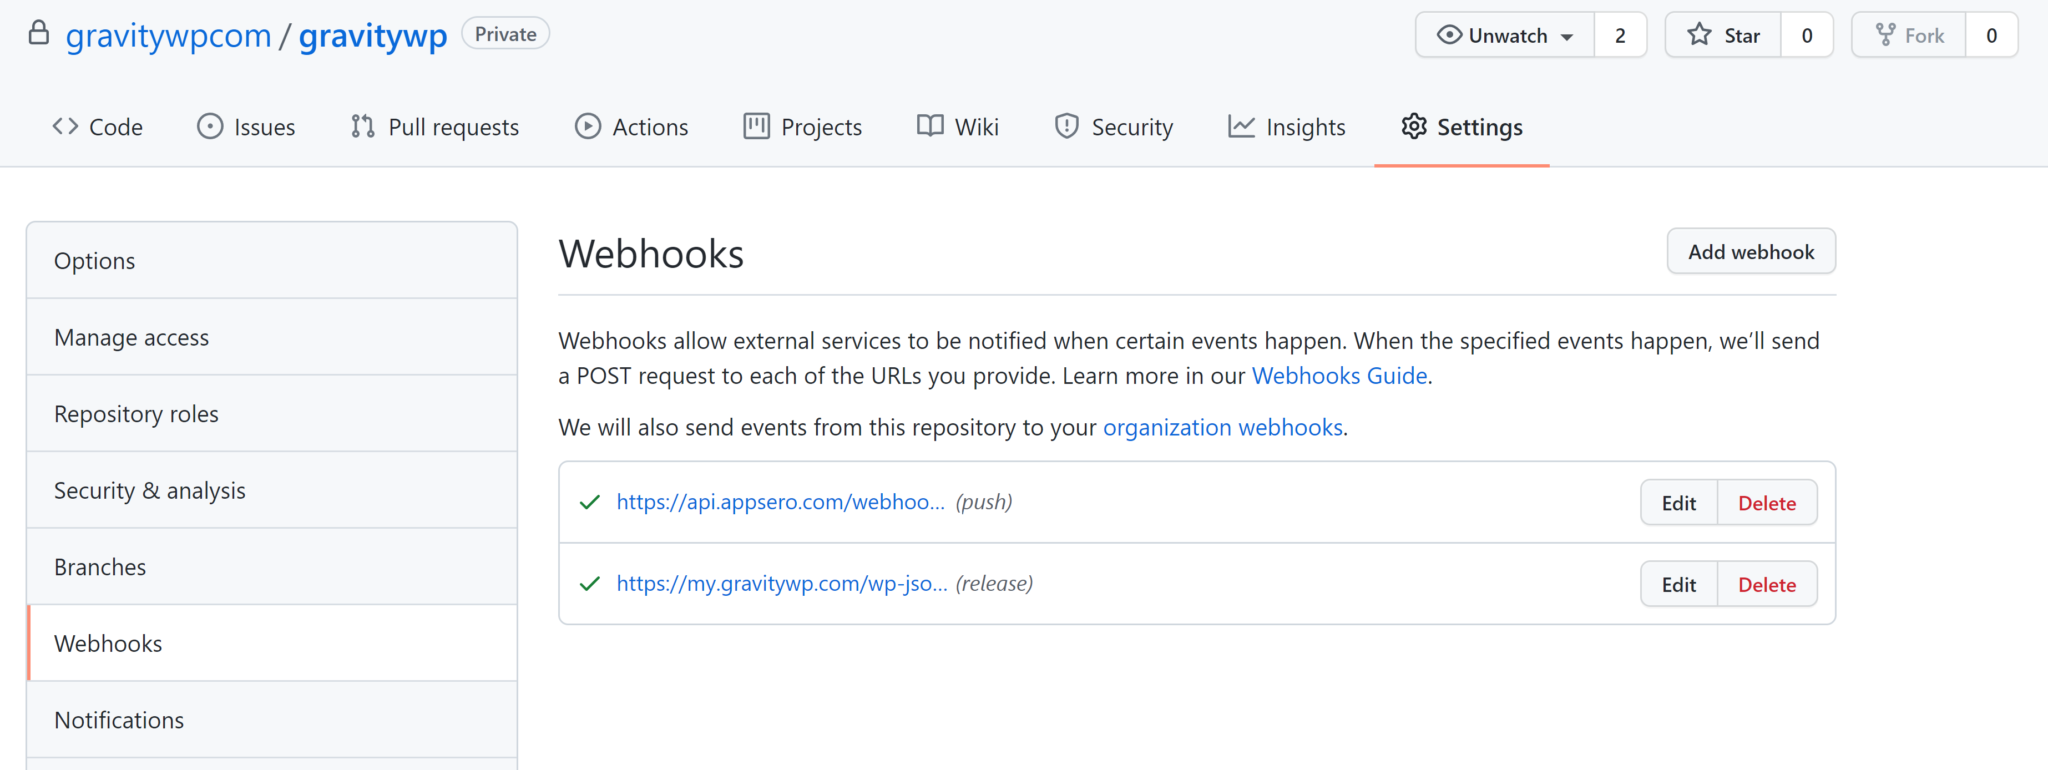The image size is (2048, 770).
Task: Open Branches settings in the sidebar
Action: click(x=100, y=567)
